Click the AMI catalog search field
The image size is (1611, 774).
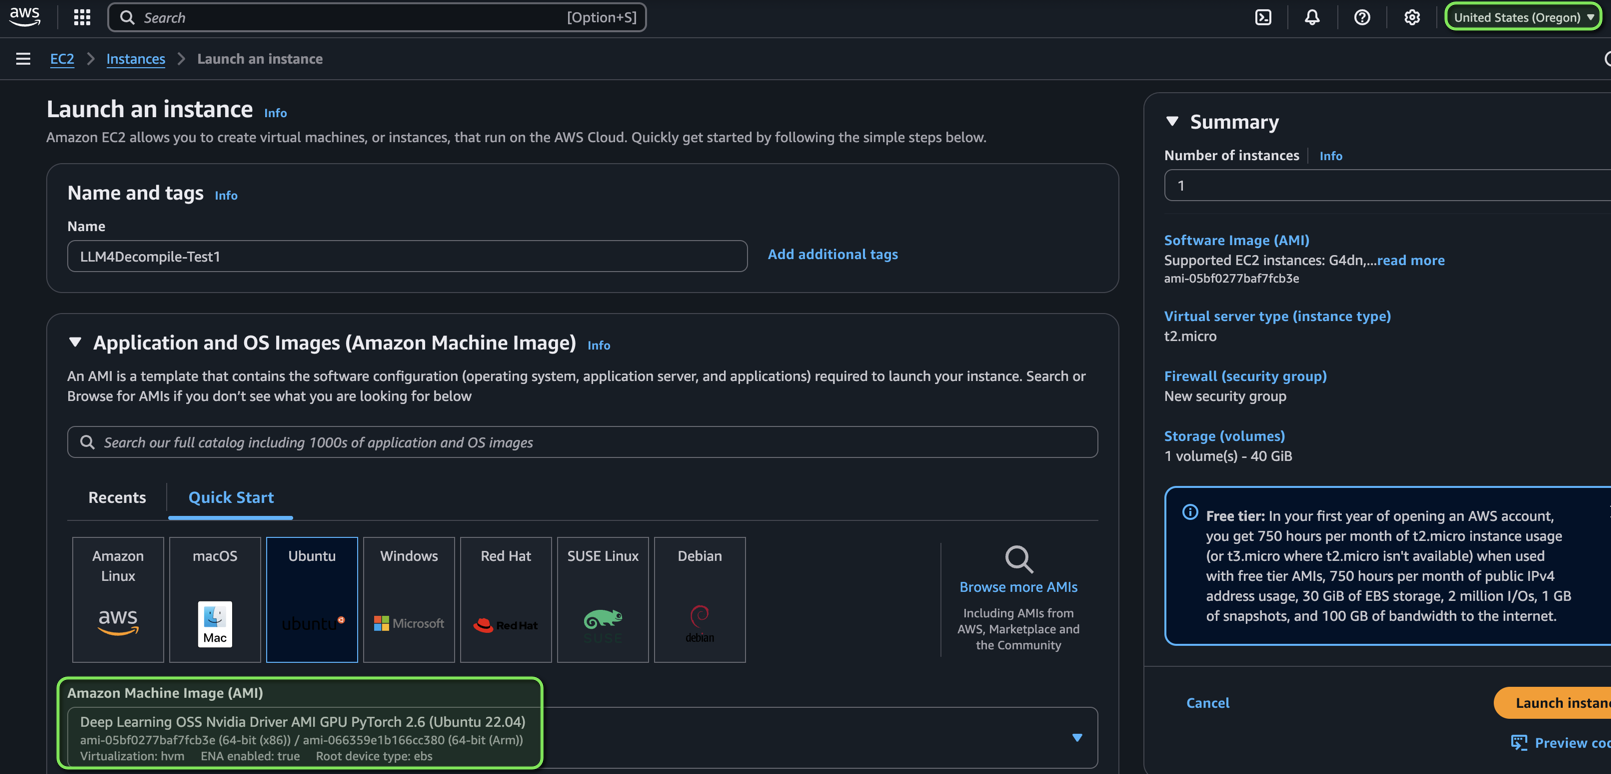(582, 442)
